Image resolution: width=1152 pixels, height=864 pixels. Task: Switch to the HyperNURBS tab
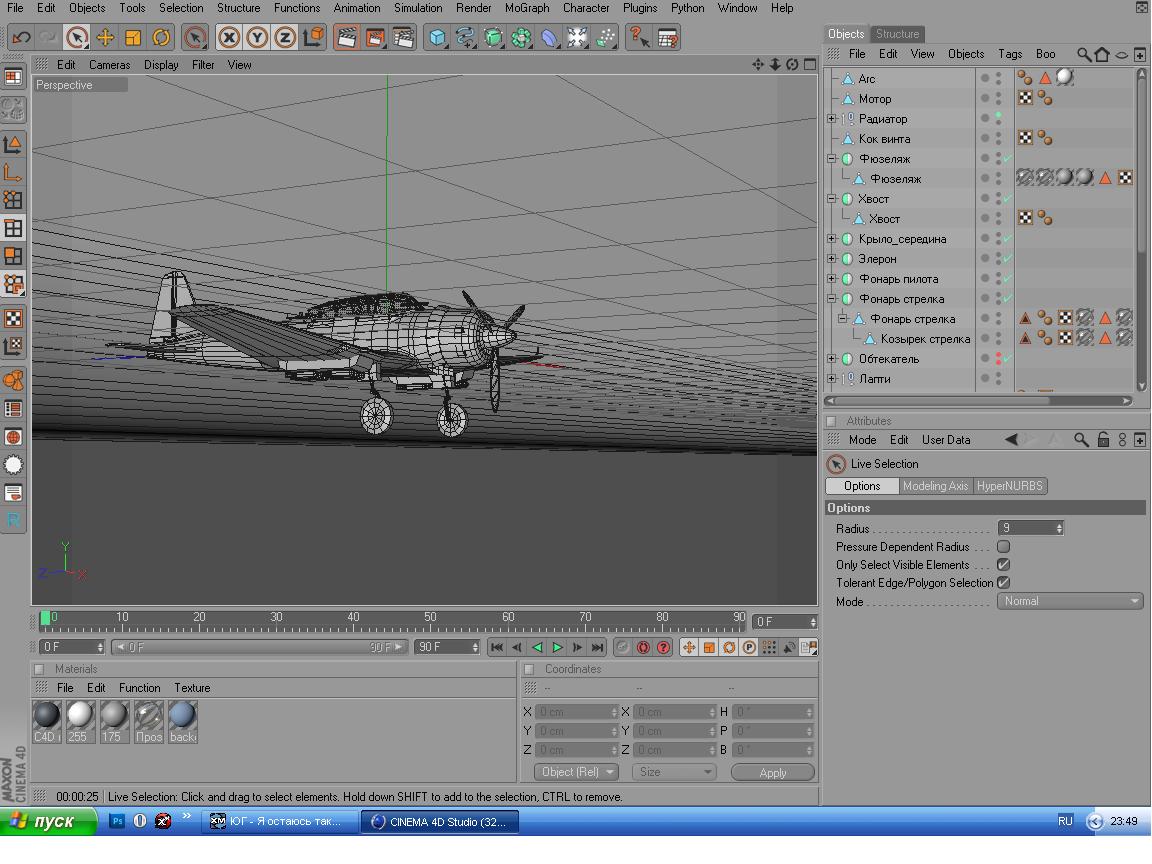(x=1009, y=486)
